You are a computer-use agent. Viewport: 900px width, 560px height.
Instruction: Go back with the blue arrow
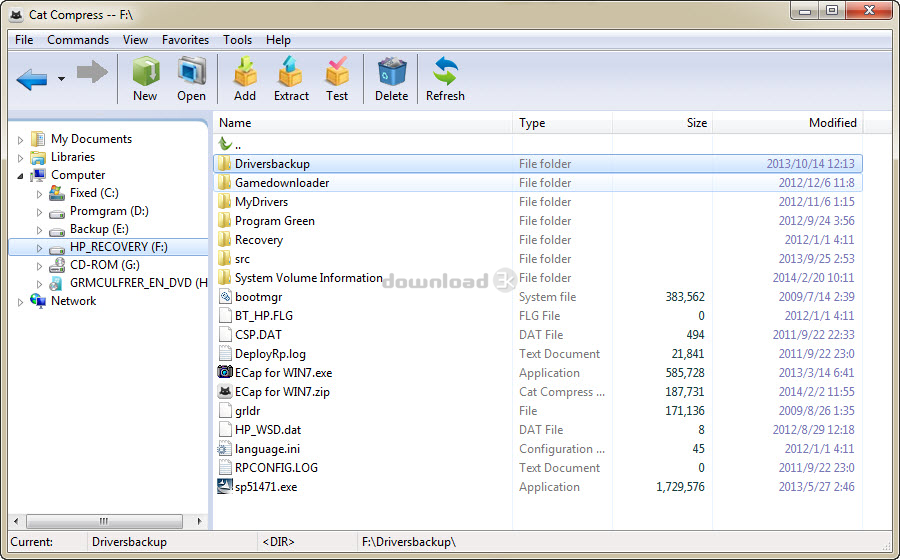coord(32,78)
